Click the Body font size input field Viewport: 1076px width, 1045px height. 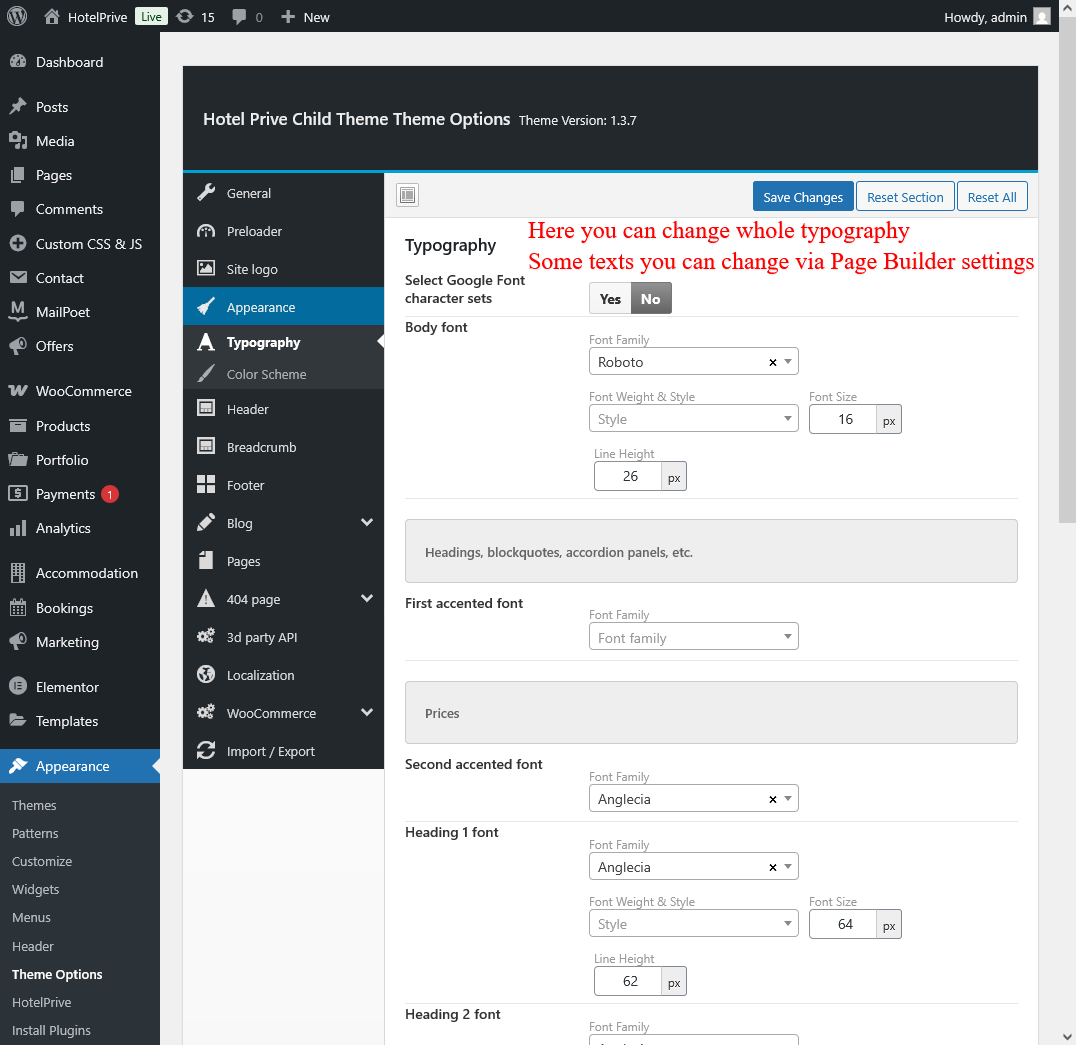(x=843, y=419)
